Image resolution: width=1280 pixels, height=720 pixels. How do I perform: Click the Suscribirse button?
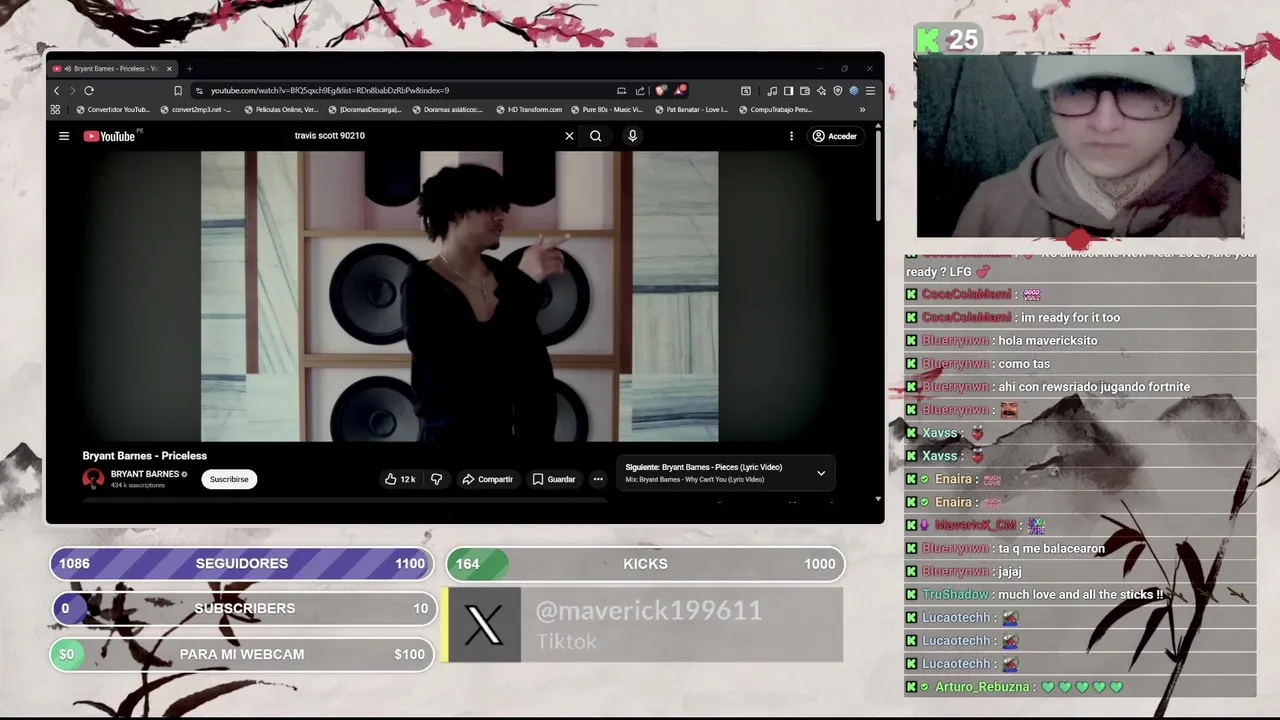tap(229, 479)
